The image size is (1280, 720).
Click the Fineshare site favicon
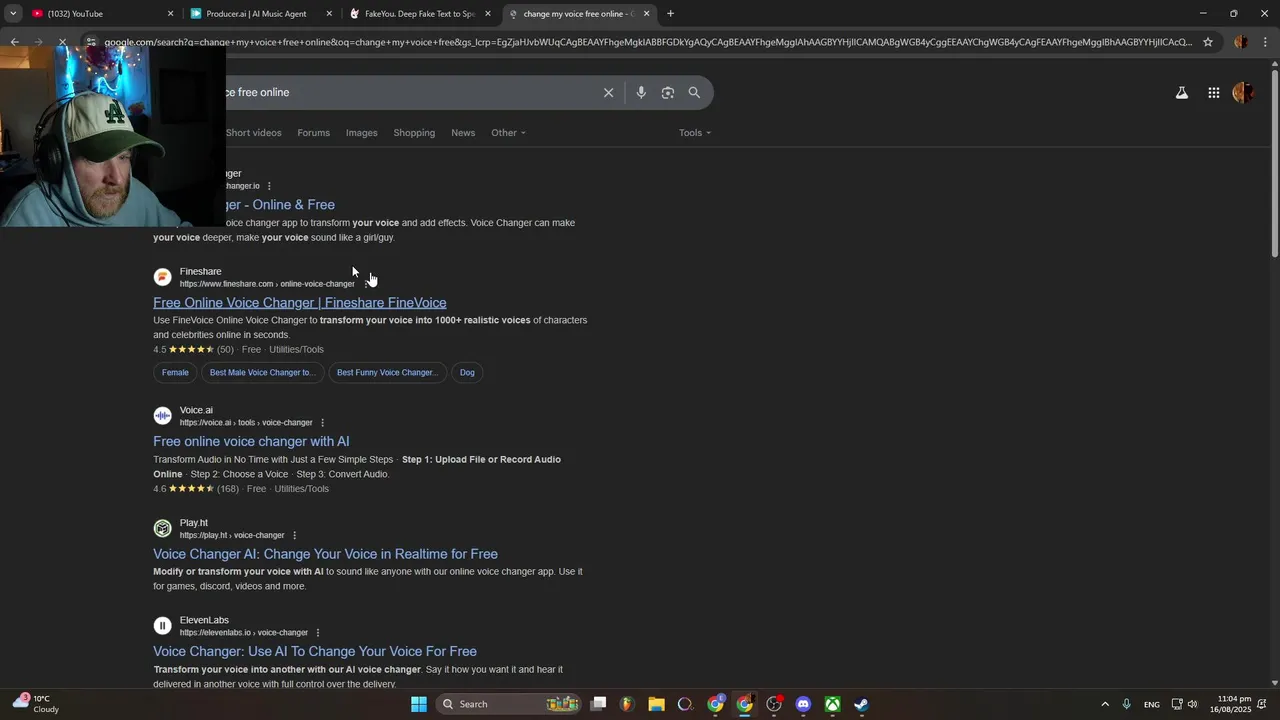162,277
